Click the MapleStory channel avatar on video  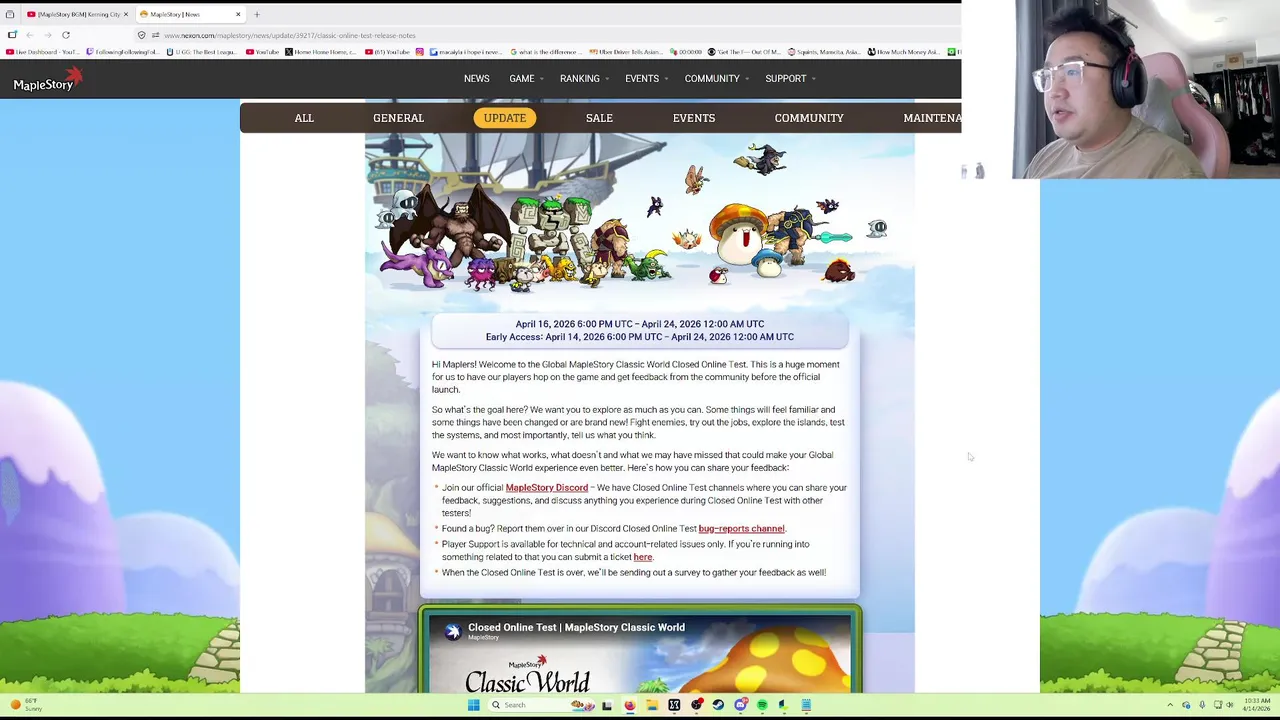(x=452, y=631)
